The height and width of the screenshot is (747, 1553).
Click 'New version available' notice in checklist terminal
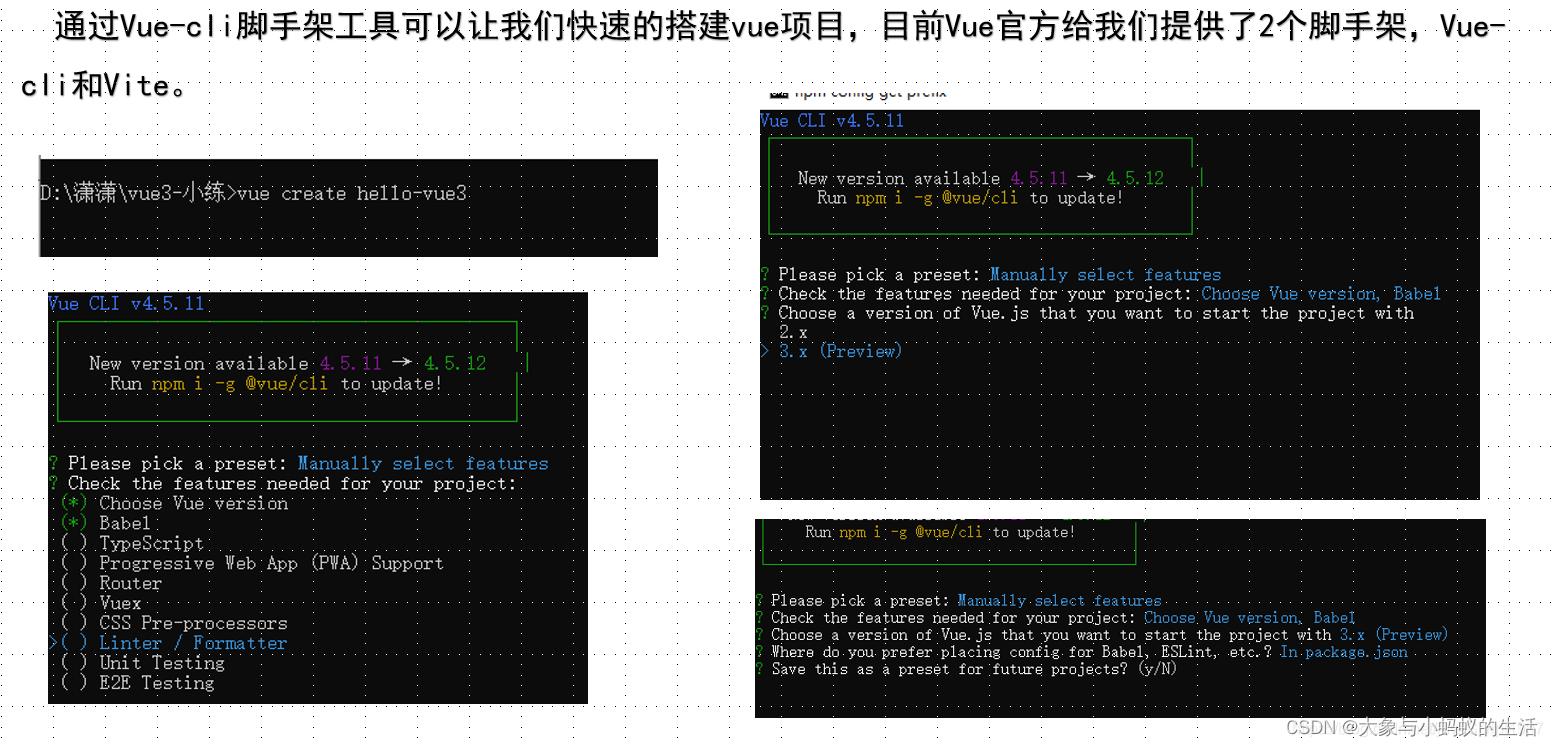click(x=199, y=364)
